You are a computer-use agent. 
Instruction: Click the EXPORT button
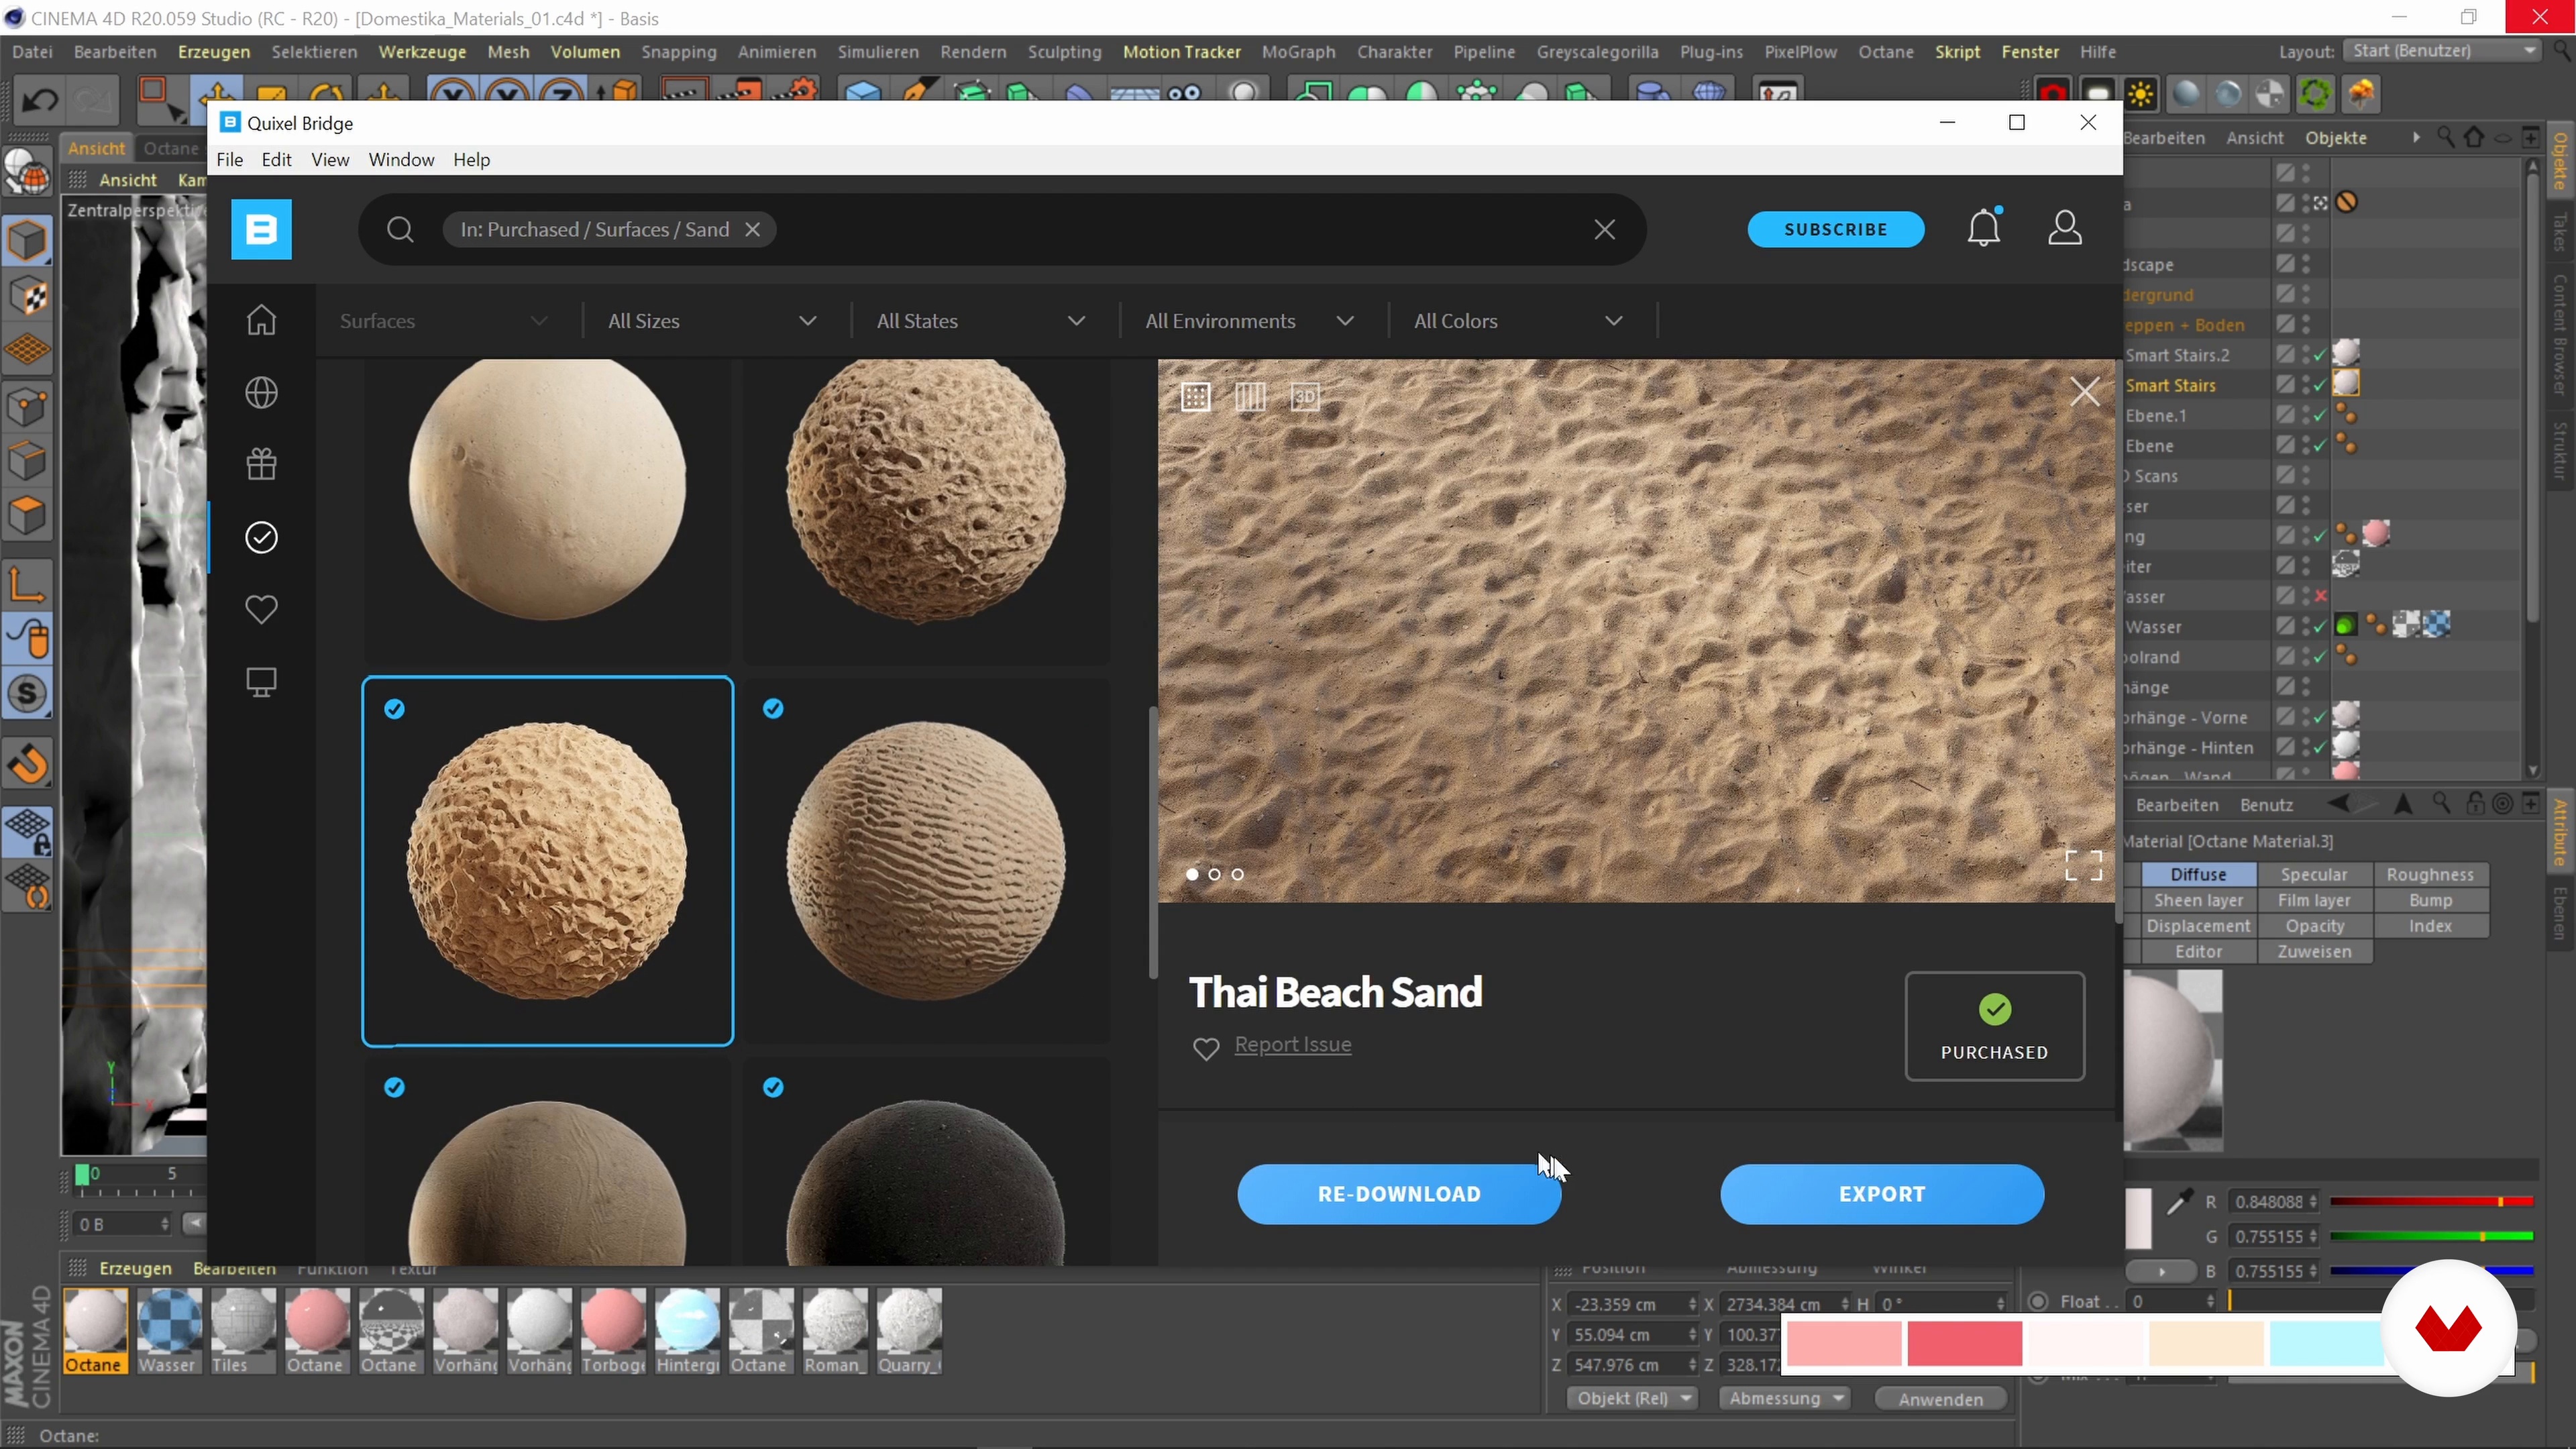[x=1882, y=1194]
